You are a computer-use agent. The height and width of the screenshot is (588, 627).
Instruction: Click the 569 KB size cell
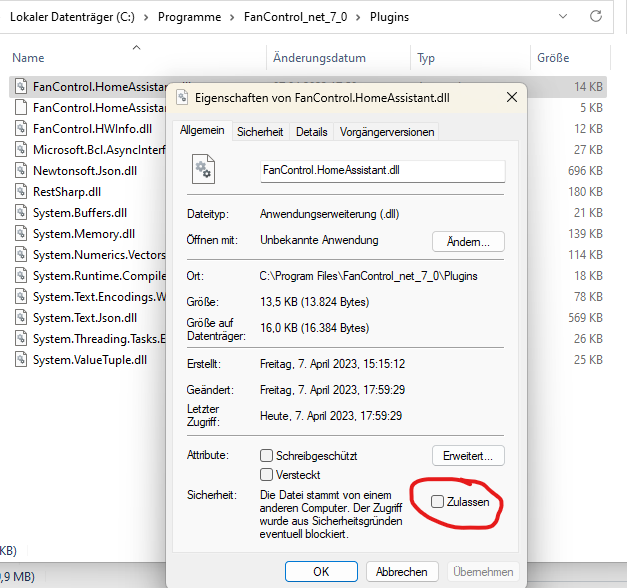[x=585, y=318]
